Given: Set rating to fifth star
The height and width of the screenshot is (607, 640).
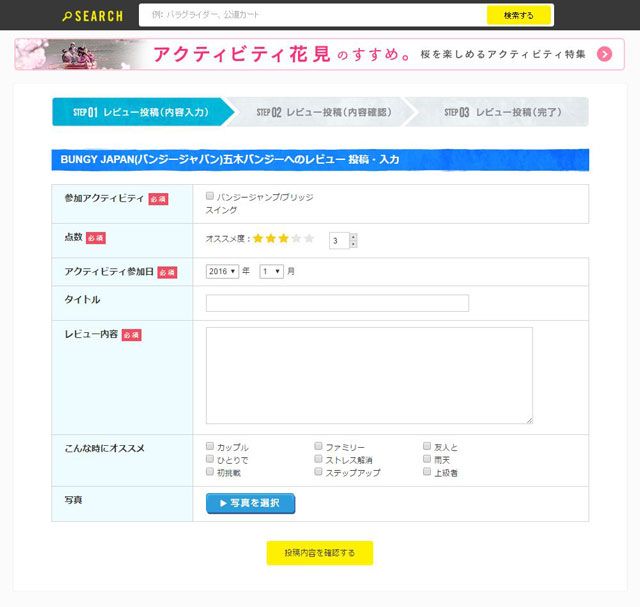Looking at the screenshot, I should point(309,238).
